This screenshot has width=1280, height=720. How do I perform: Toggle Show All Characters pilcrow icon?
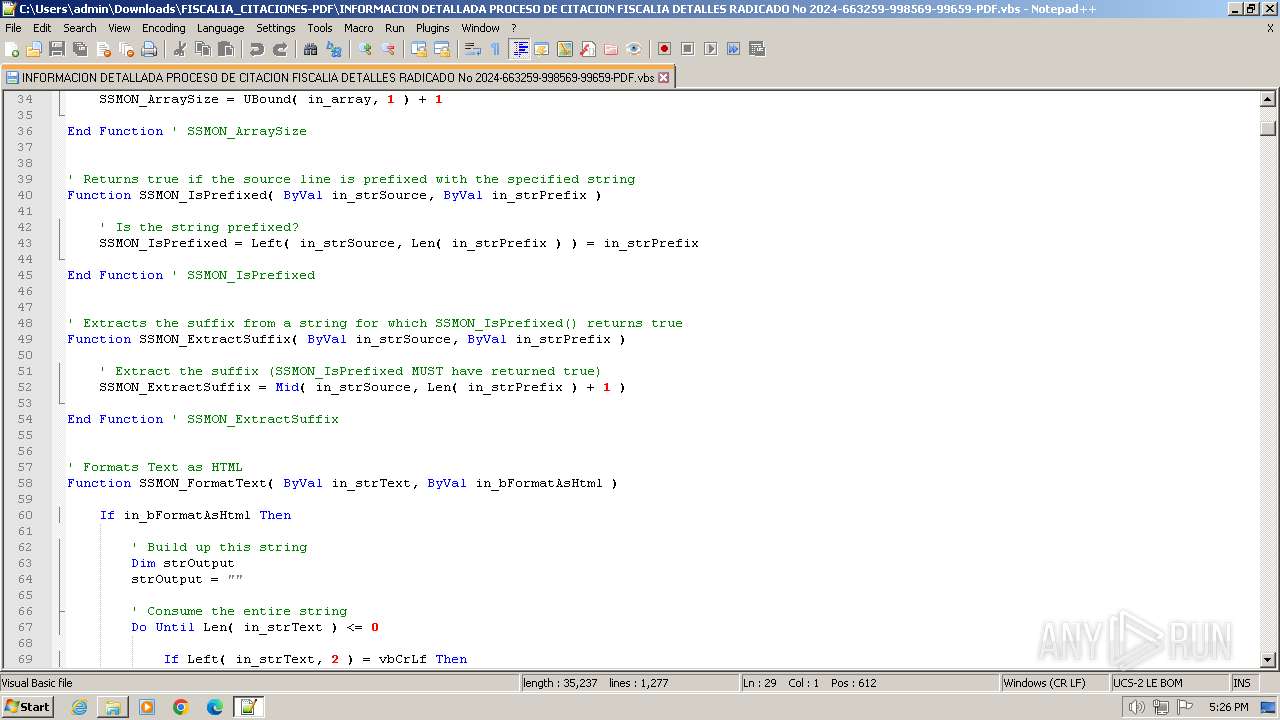pos(495,49)
